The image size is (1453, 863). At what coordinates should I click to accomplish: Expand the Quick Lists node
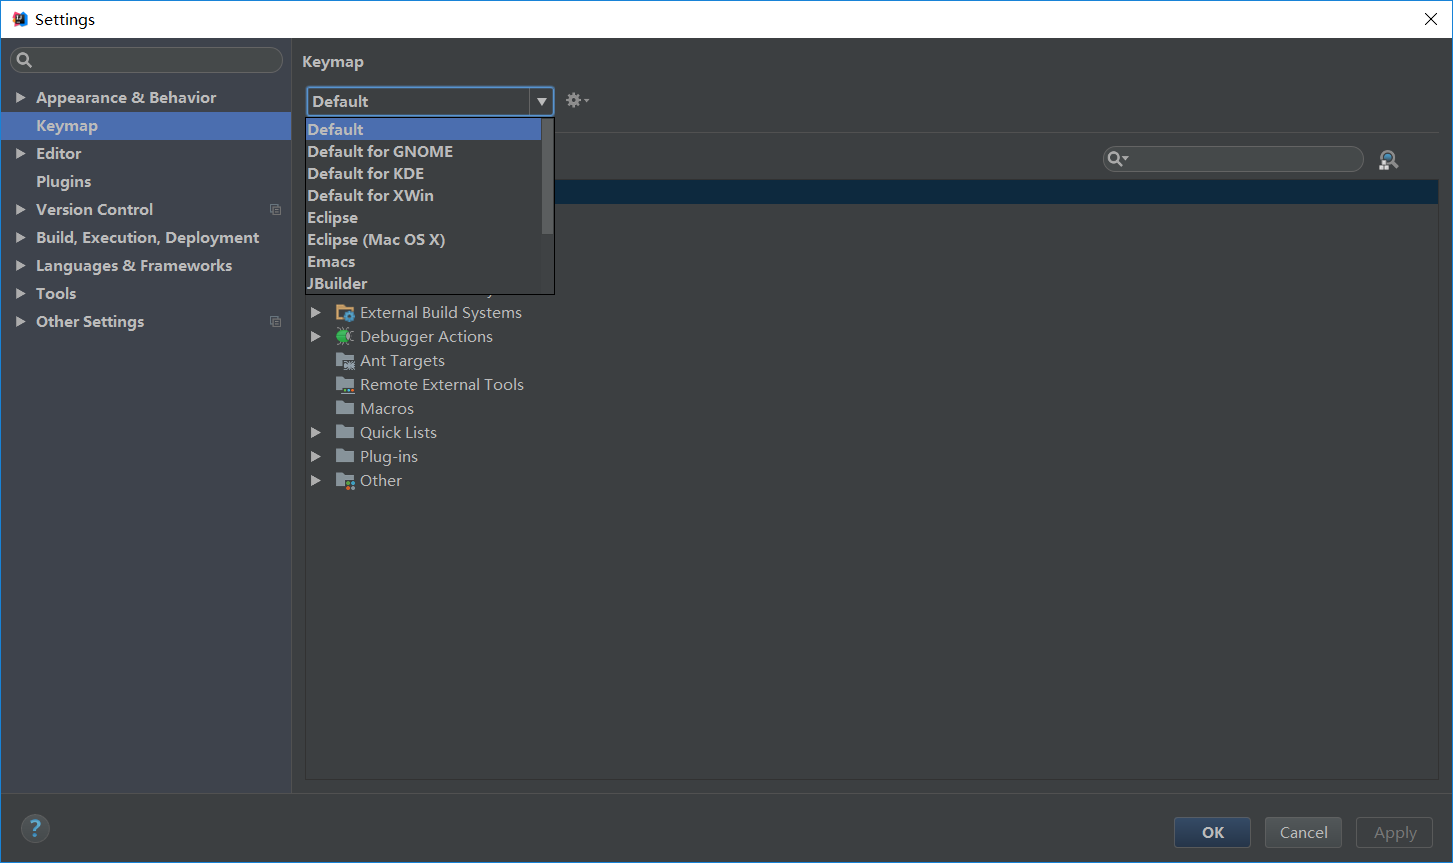coord(316,433)
